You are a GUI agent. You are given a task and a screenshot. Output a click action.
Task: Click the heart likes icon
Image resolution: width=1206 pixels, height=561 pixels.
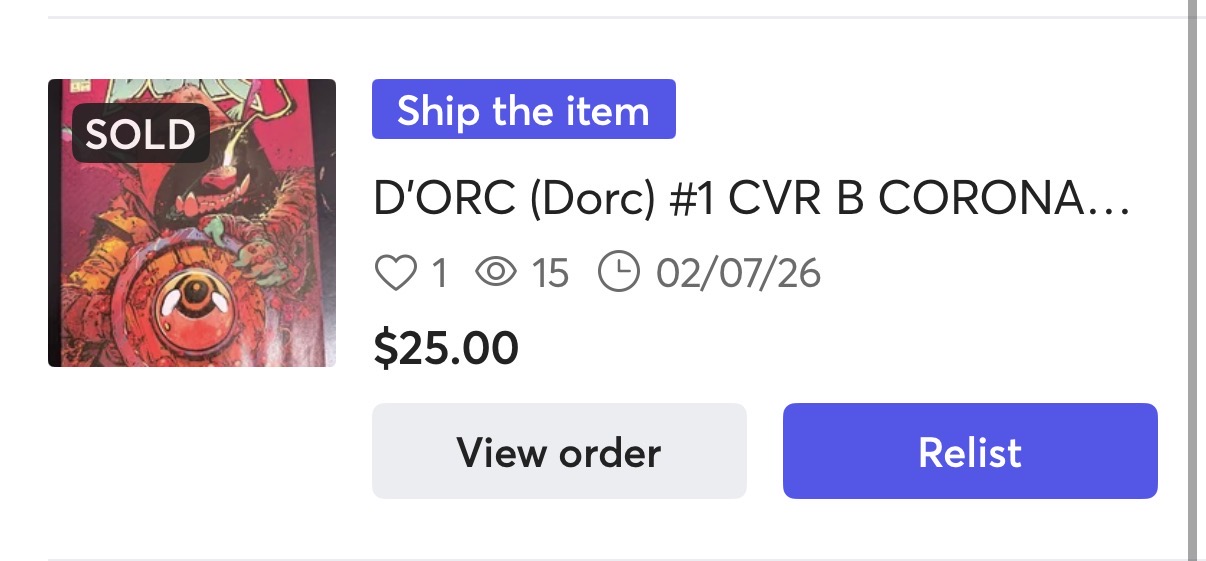(395, 273)
